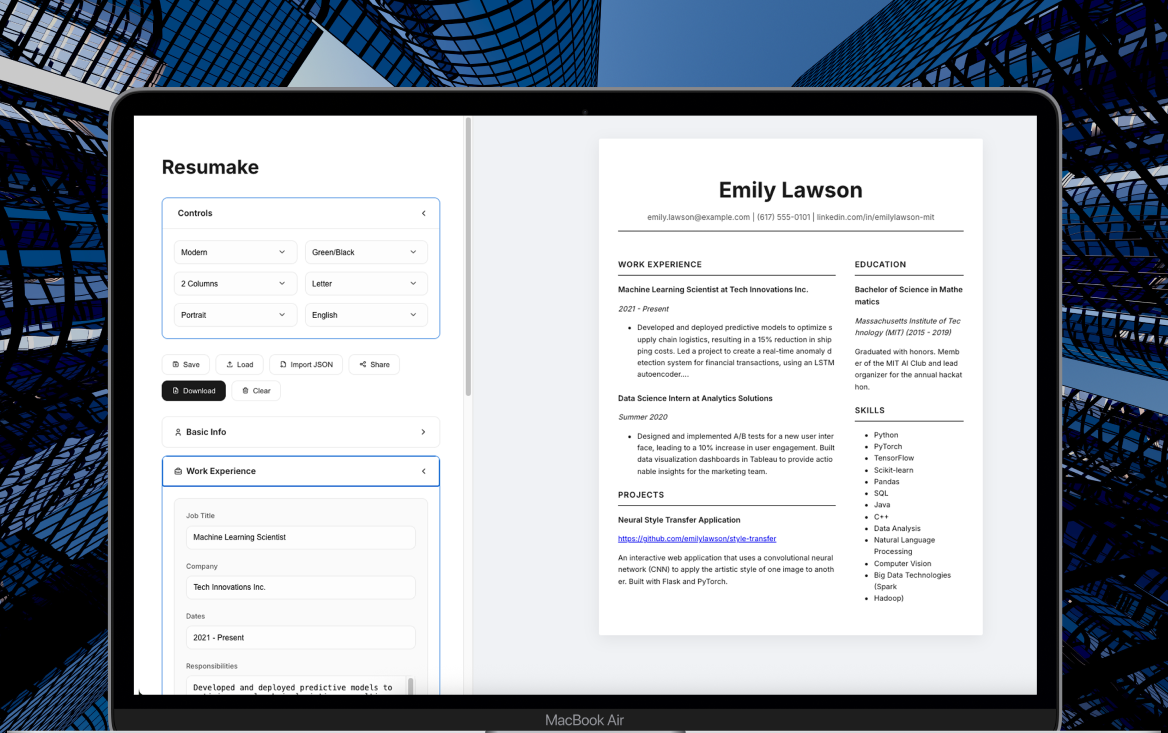Open the English language dropdown
This screenshot has width=1168, height=733.
point(366,315)
